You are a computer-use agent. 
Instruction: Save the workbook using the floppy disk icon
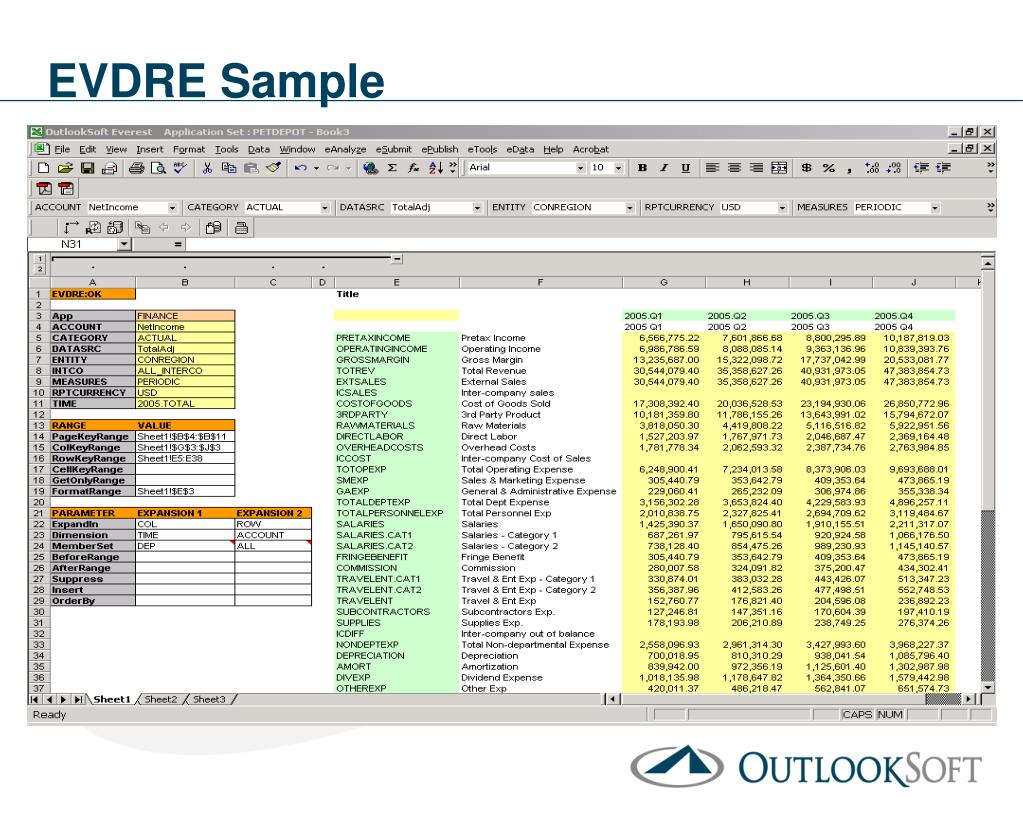[87, 168]
